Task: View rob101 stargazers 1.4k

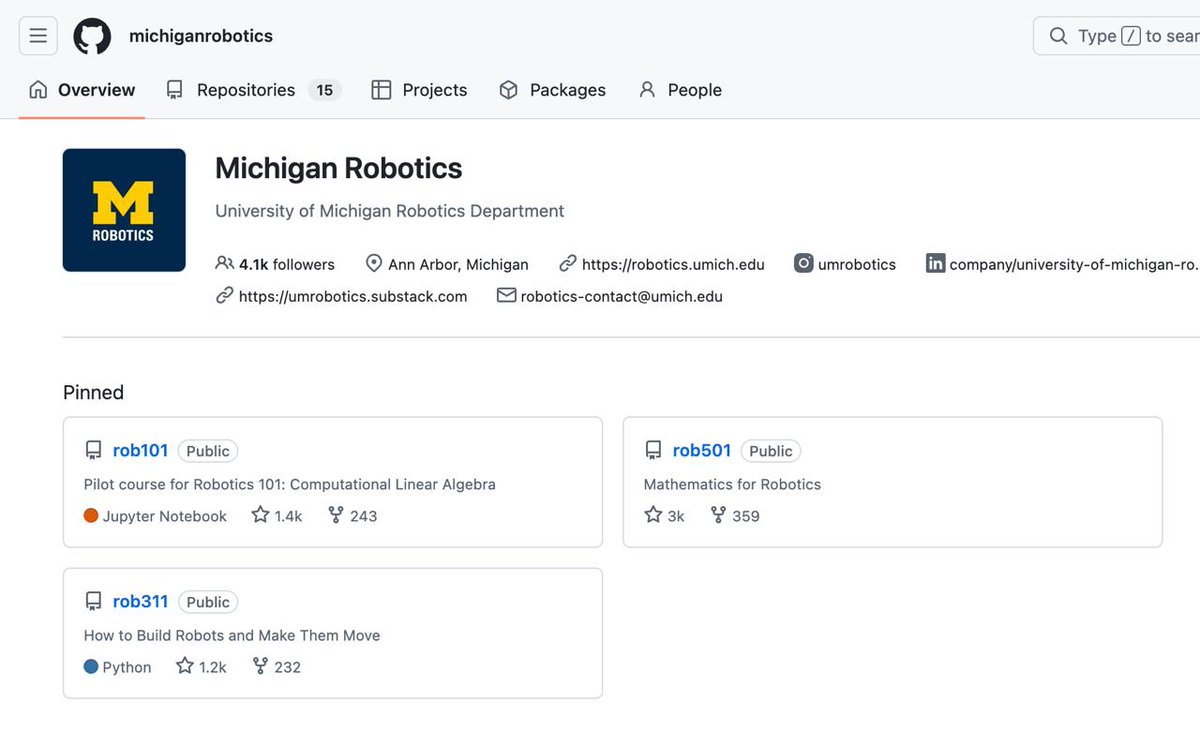Action: pyautogui.click(x=277, y=516)
